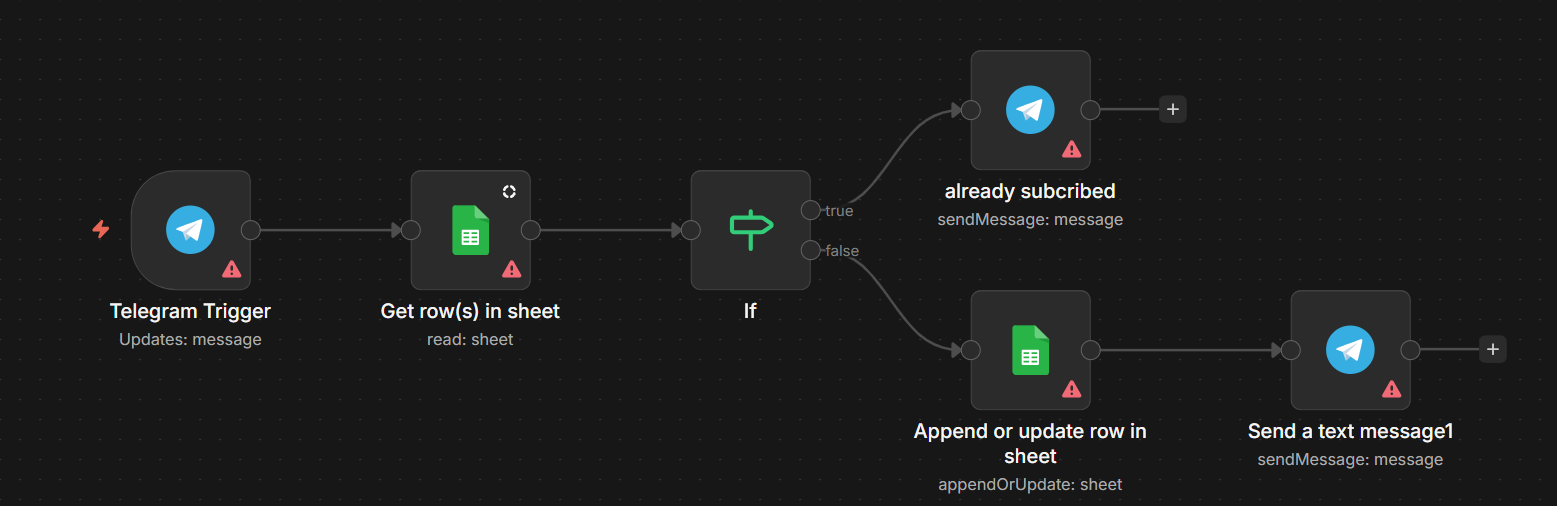1557x506 pixels.
Task: Click warning triangle on Send a text message1
Action: [x=1392, y=388]
